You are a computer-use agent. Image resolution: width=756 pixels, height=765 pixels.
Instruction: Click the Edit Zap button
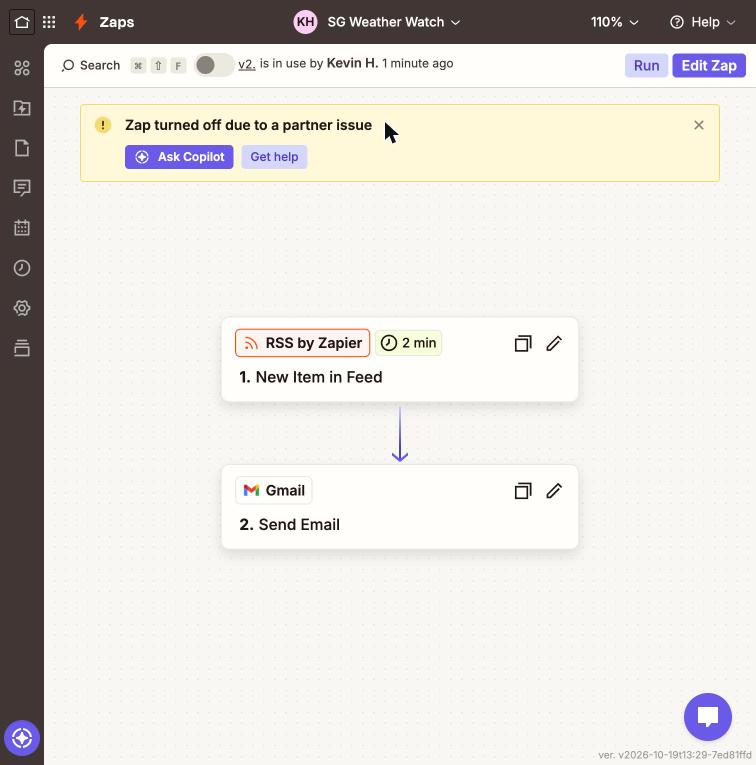click(709, 65)
